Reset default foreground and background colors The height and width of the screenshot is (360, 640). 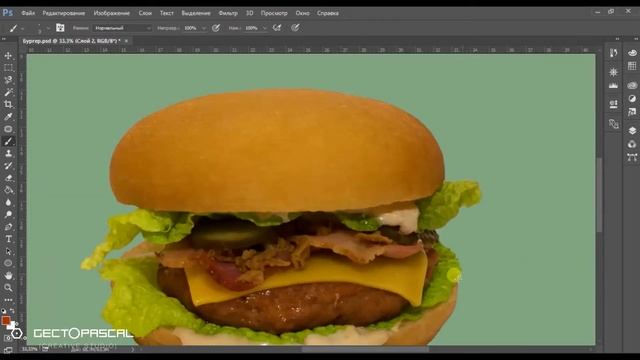pyautogui.click(x=4, y=311)
